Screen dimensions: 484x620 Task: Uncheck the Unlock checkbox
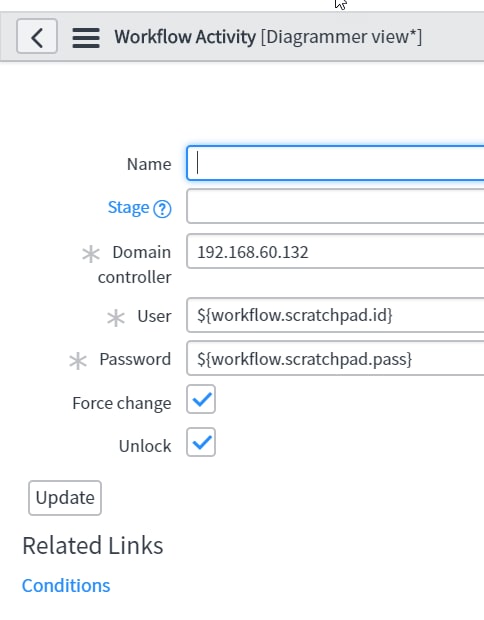[201, 442]
